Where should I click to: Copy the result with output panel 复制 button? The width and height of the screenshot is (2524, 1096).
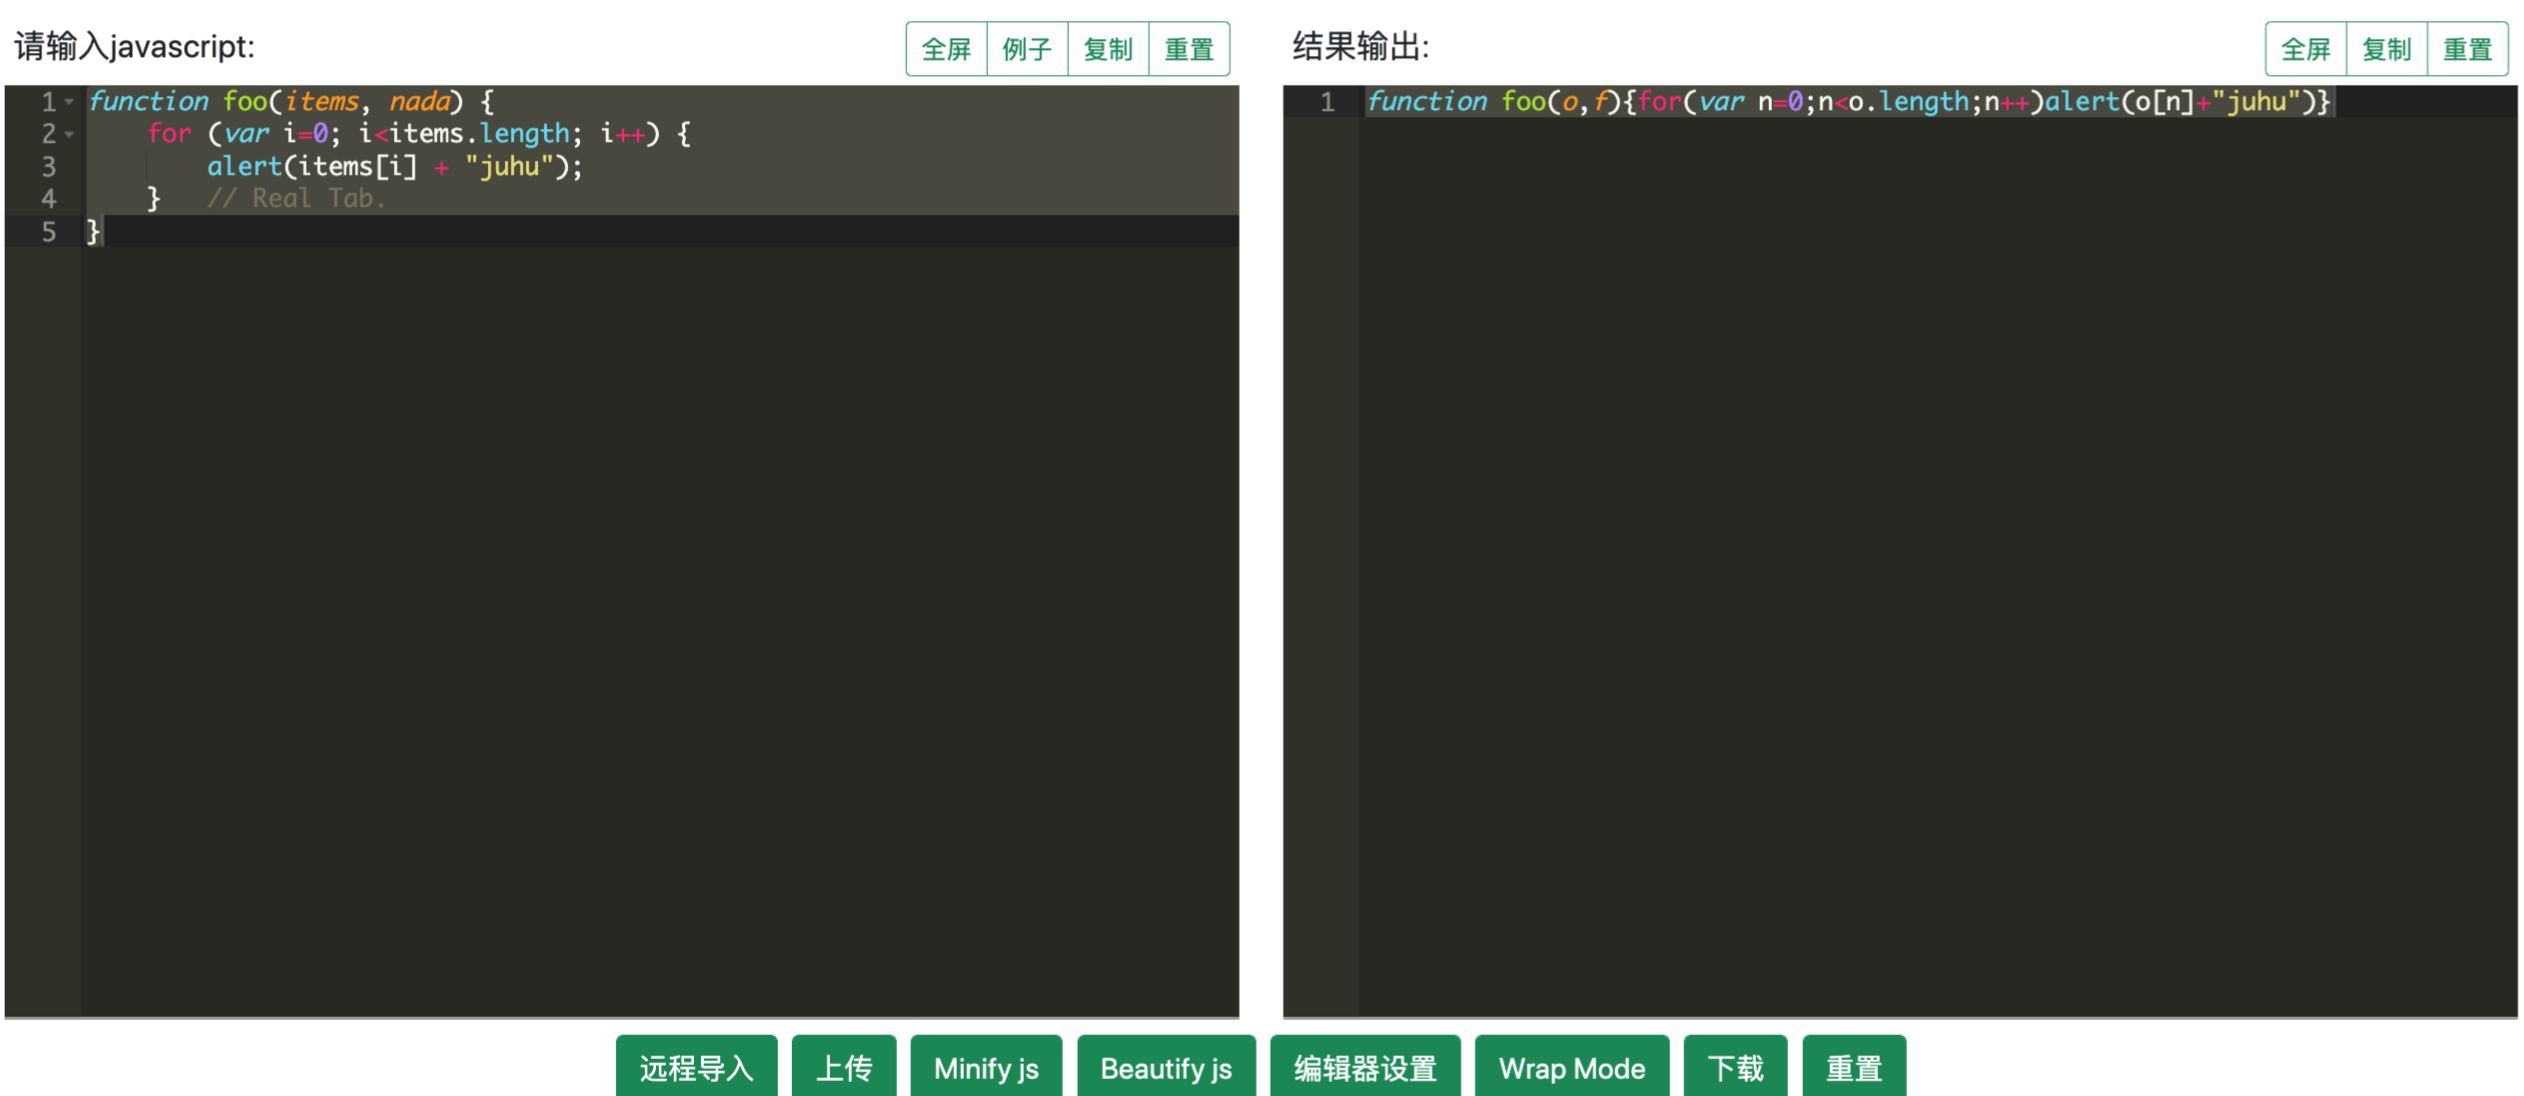(x=2387, y=49)
